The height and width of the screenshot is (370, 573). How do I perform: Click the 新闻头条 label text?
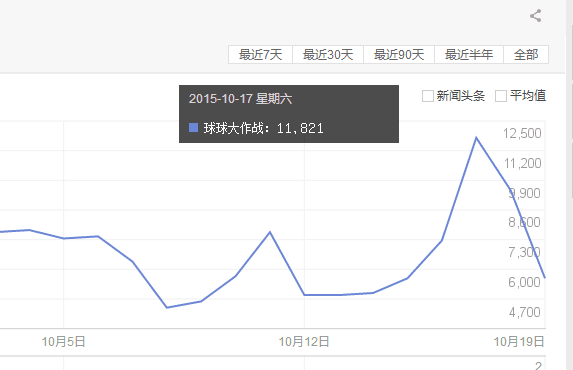coord(460,96)
